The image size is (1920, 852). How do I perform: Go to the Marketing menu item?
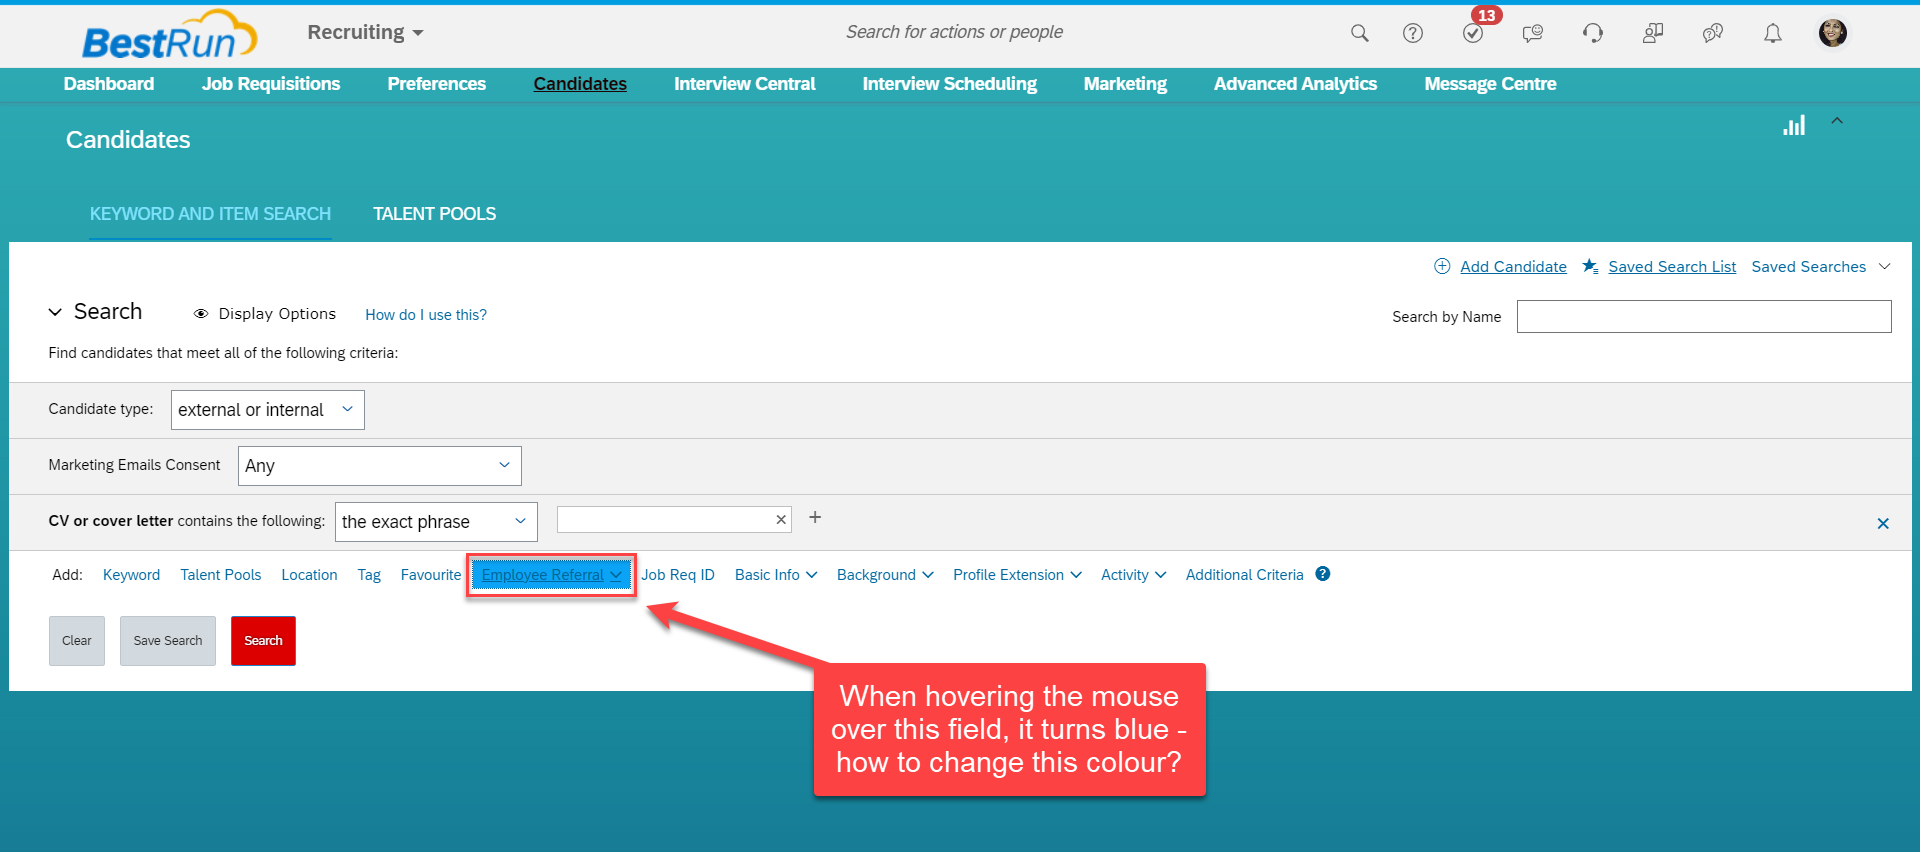[x=1125, y=84]
